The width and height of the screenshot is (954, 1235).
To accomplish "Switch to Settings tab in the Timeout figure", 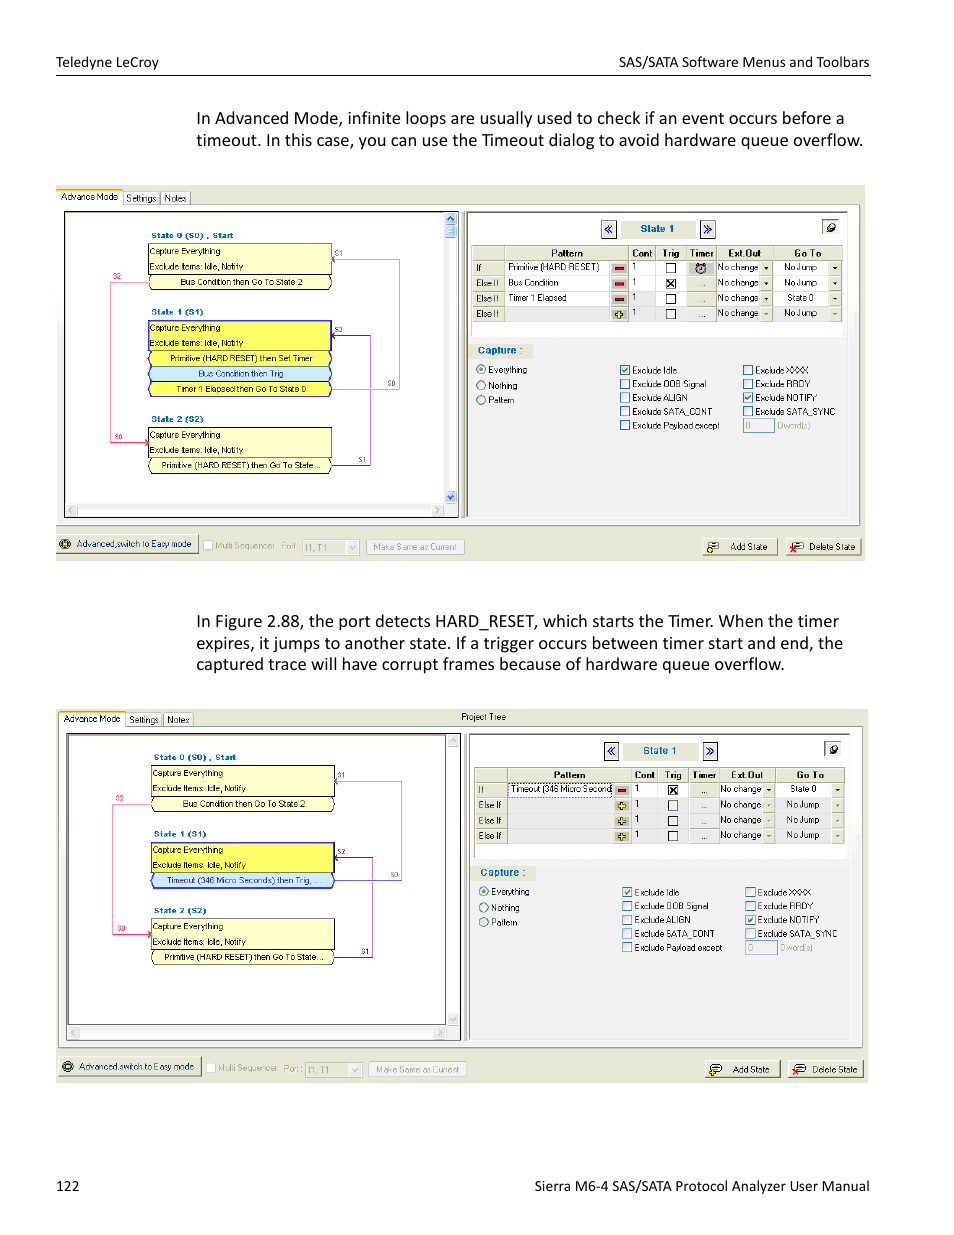I will pyautogui.click(x=144, y=720).
